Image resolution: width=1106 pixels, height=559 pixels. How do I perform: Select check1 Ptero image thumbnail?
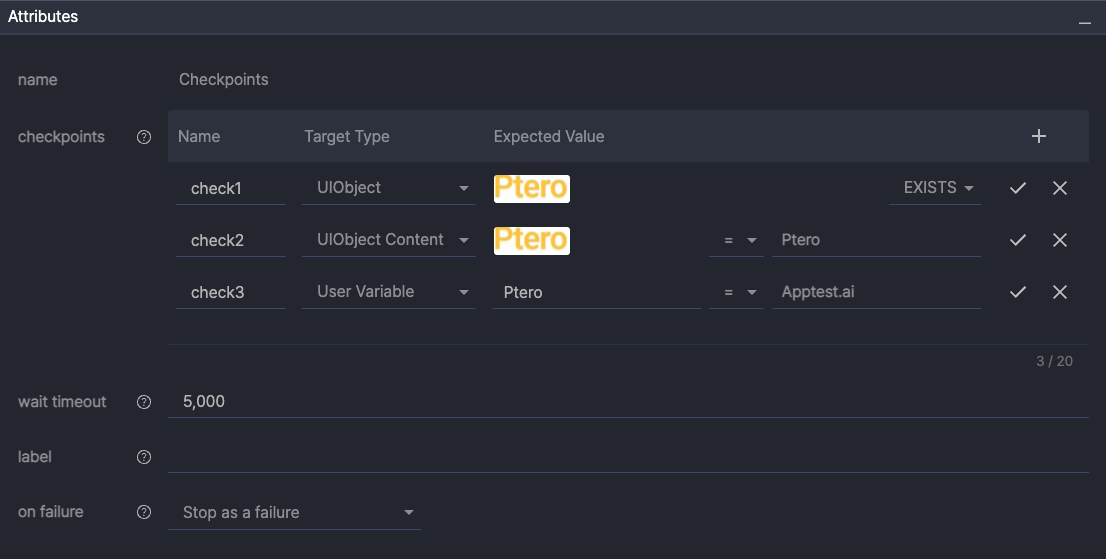pos(531,188)
